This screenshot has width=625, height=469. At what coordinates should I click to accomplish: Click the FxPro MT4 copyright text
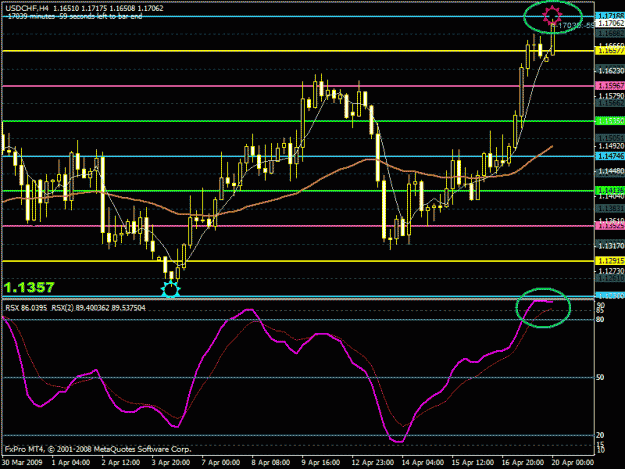point(98,449)
